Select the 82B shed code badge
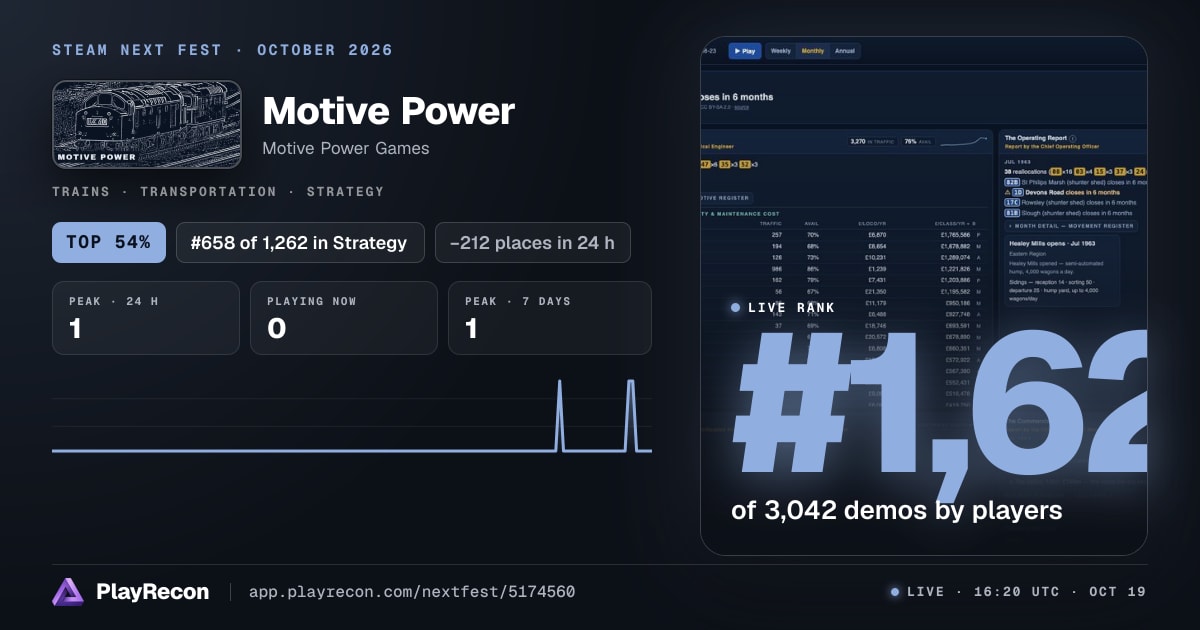Image resolution: width=1200 pixels, height=630 pixels. click(1012, 182)
